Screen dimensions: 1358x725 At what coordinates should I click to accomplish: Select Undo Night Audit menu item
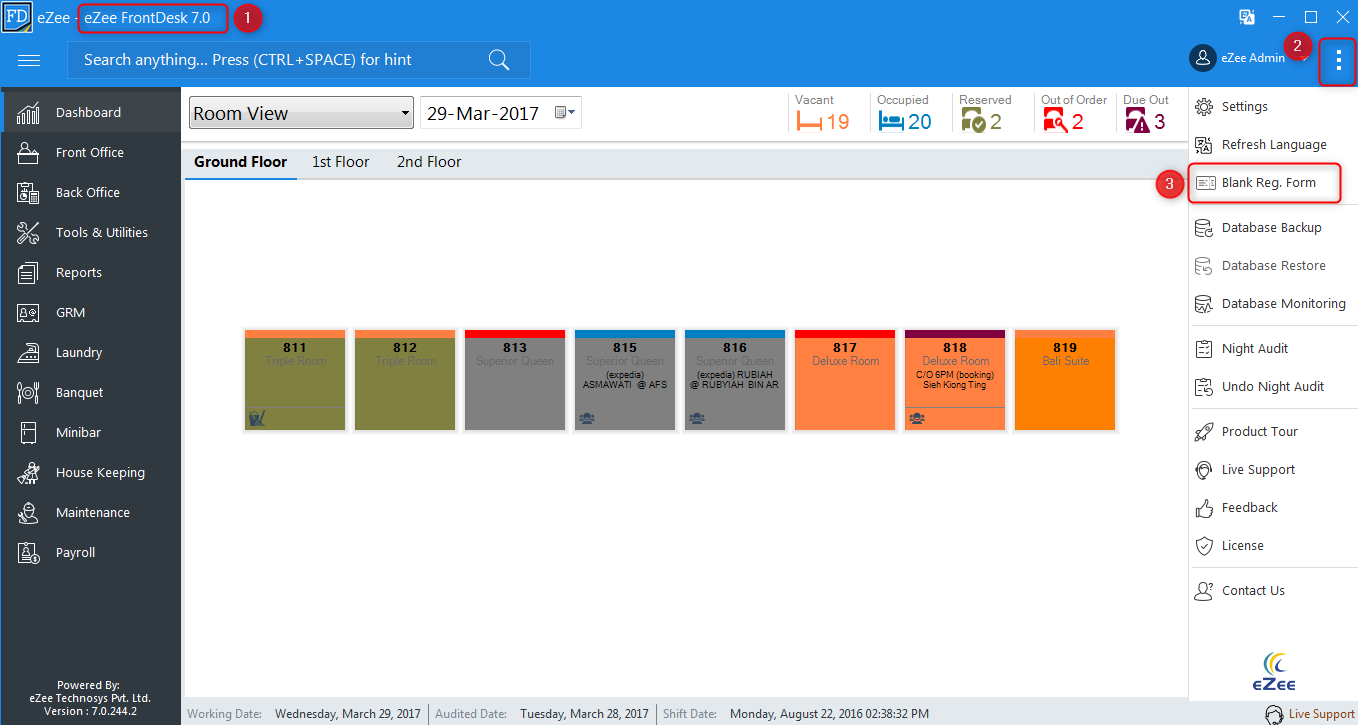[x=1273, y=387]
